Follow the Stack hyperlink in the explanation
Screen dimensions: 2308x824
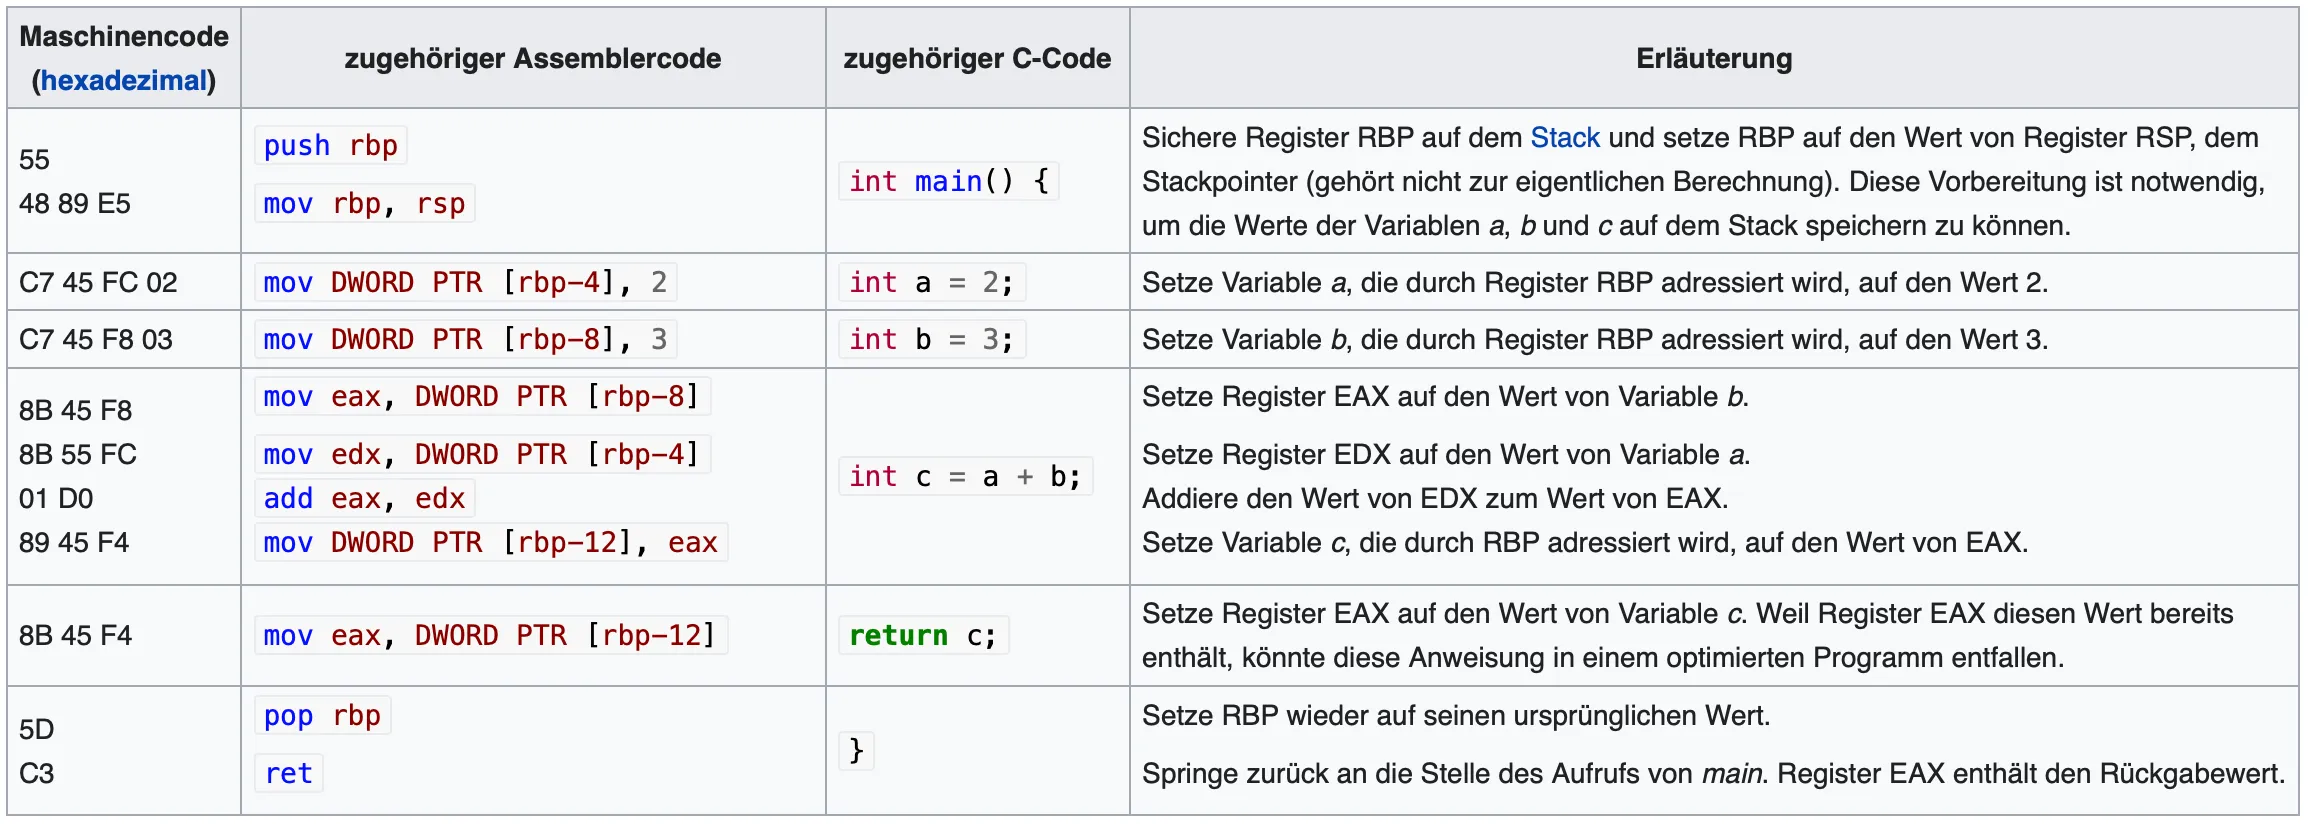pos(1564,138)
